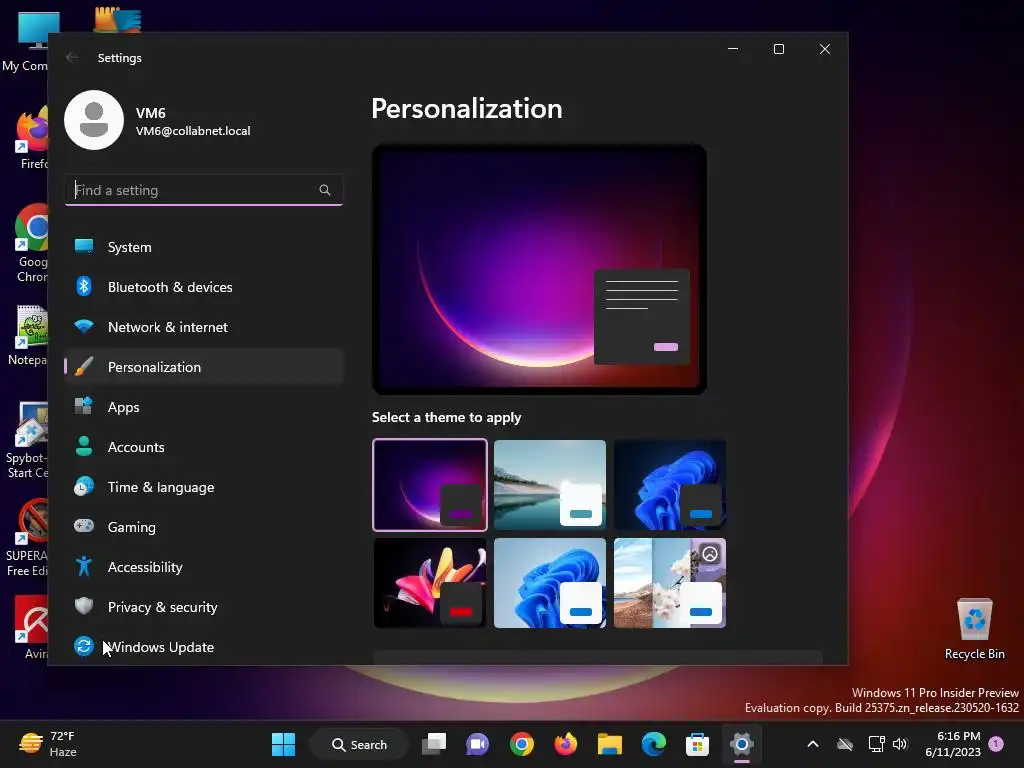The width and height of the screenshot is (1024, 768).
Task: Open the Windows Start button
Action: click(x=283, y=744)
